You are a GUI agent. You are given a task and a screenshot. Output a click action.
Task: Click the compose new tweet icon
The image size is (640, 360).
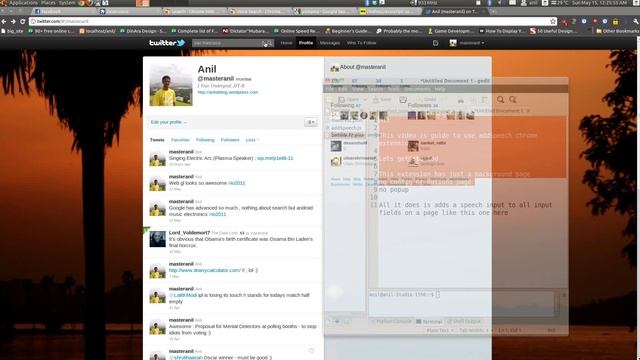coord(436,43)
